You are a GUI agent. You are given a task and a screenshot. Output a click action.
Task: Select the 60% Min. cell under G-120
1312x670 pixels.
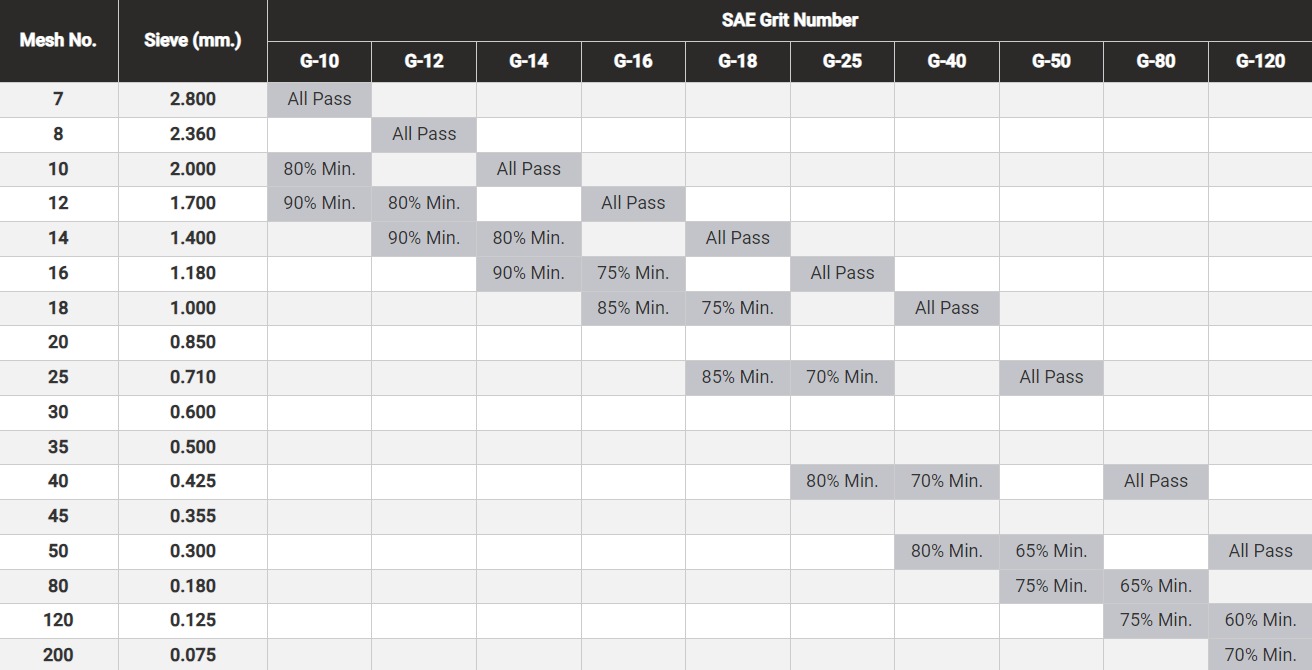pyautogui.click(x=1260, y=620)
